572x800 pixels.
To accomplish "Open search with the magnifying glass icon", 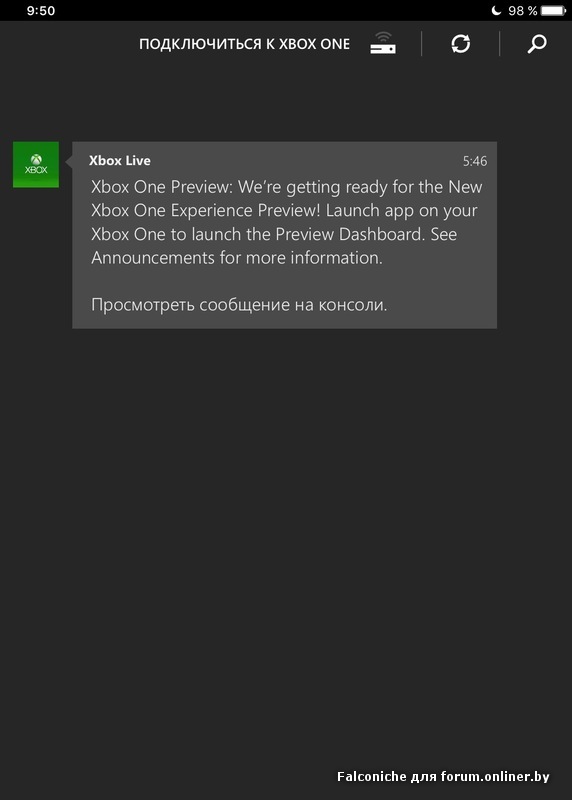I will pos(536,44).
